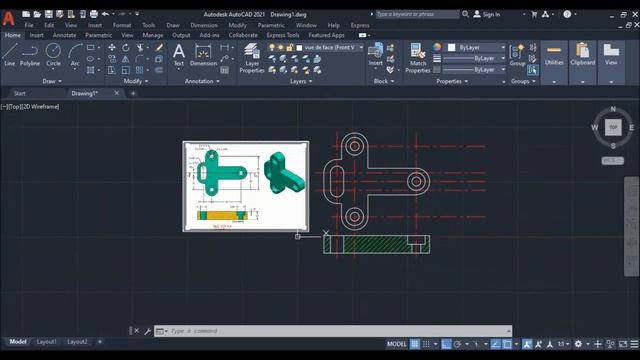Expand the Block panel dropdown
640x360 pixels.
[x=384, y=81]
